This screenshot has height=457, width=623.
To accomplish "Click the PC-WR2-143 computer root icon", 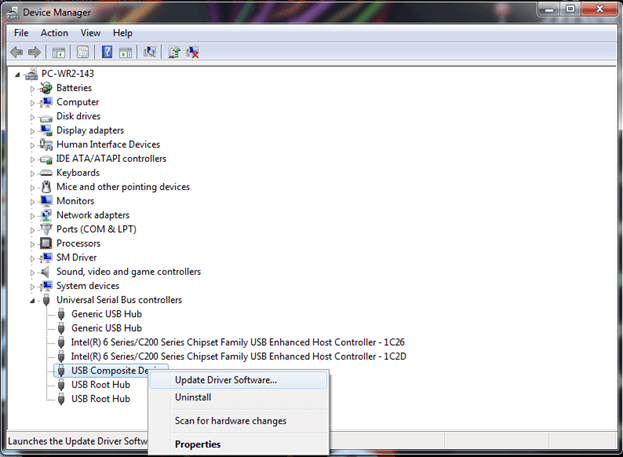I will click(31, 74).
